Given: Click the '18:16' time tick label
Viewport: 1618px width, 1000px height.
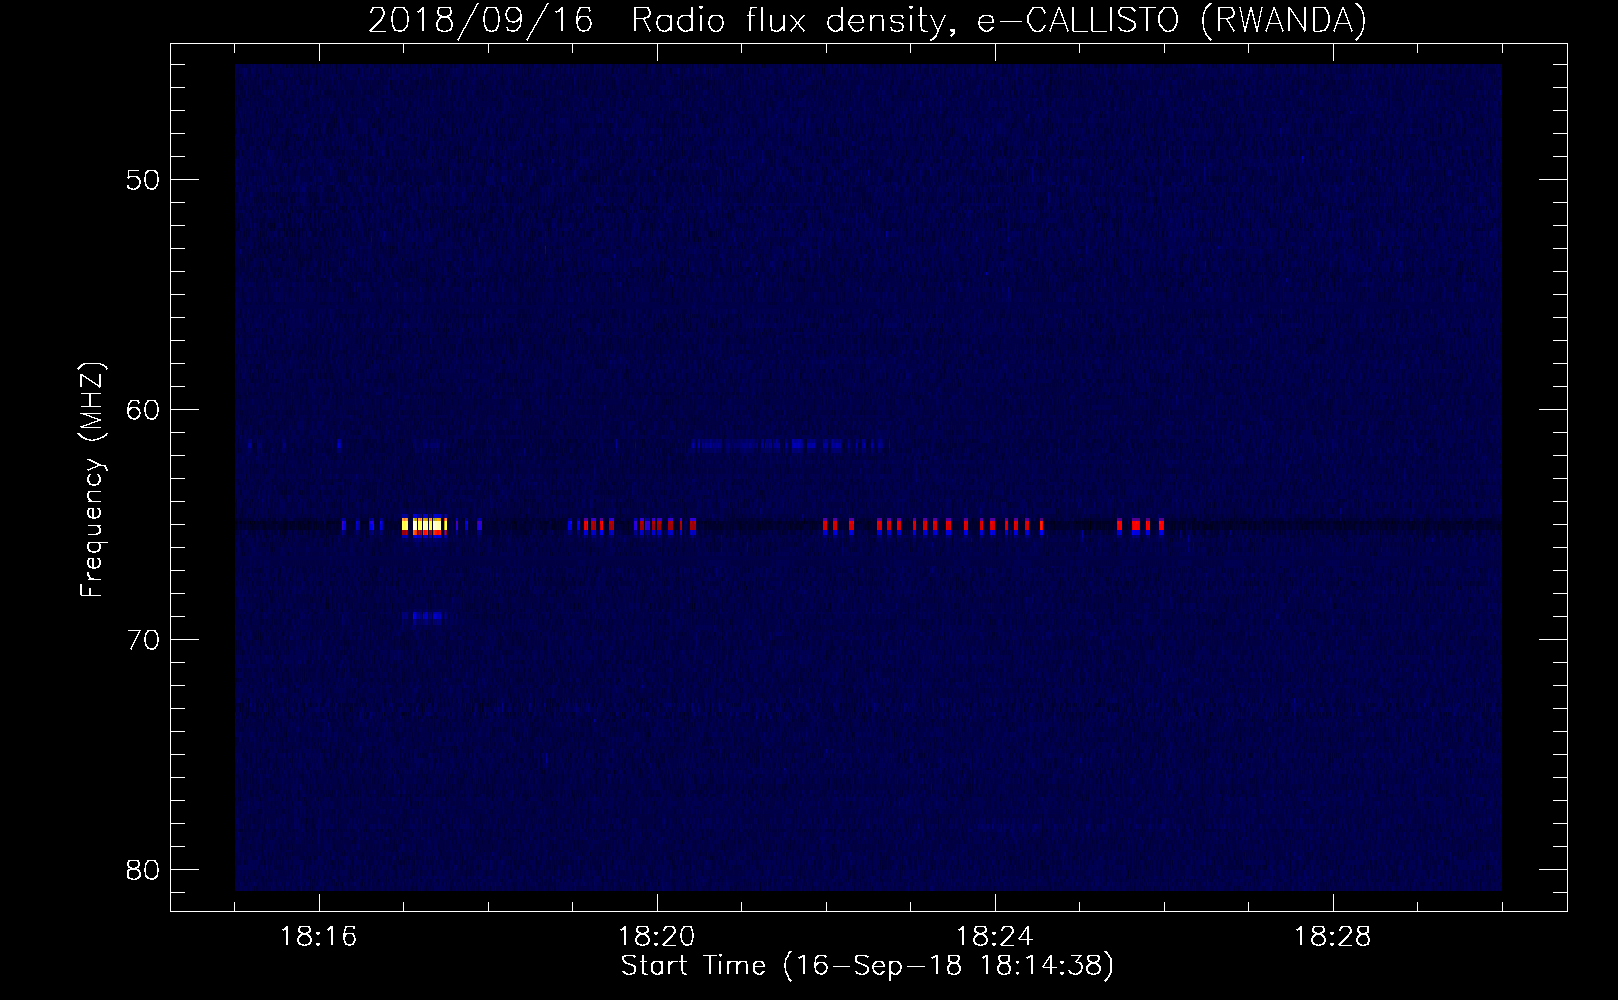Looking at the screenshot, I should coord(318,937).
